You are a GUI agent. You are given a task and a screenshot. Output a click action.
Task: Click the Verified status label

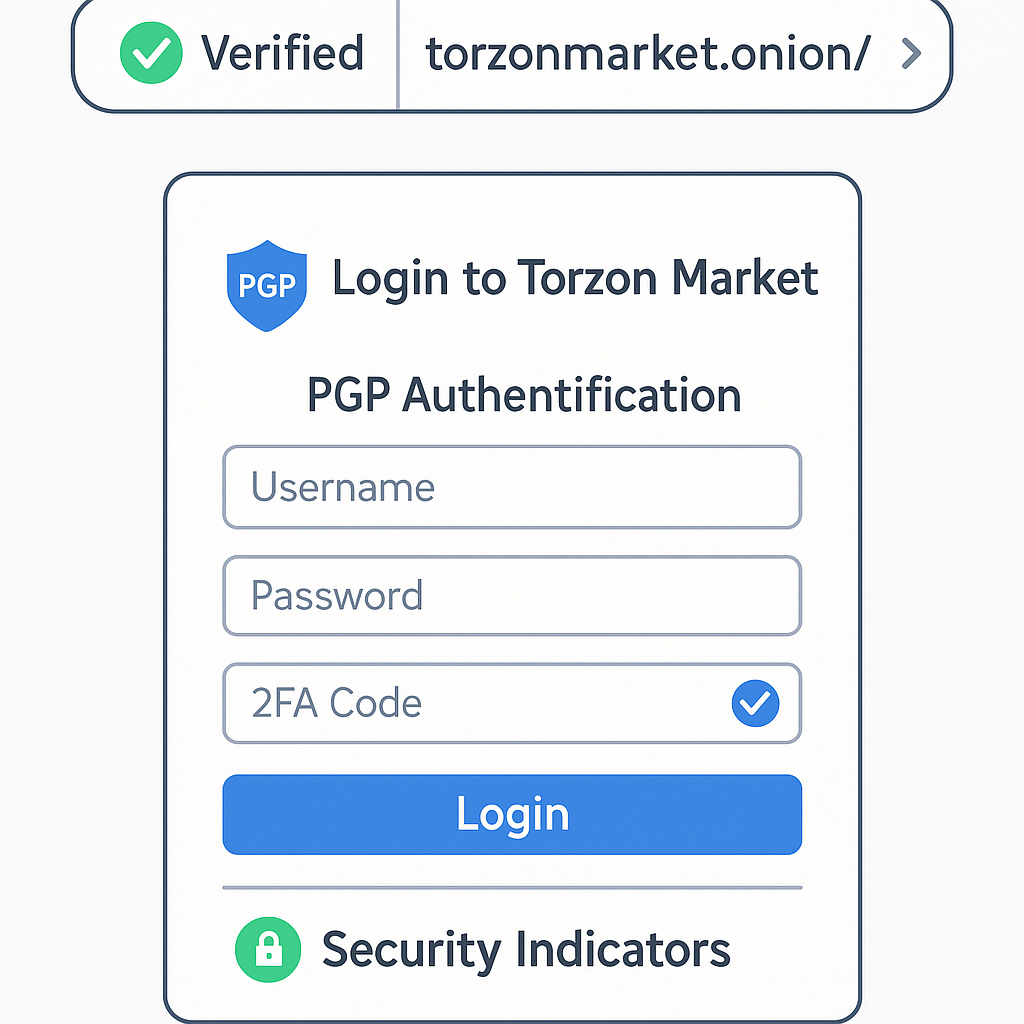click(283, 53)
